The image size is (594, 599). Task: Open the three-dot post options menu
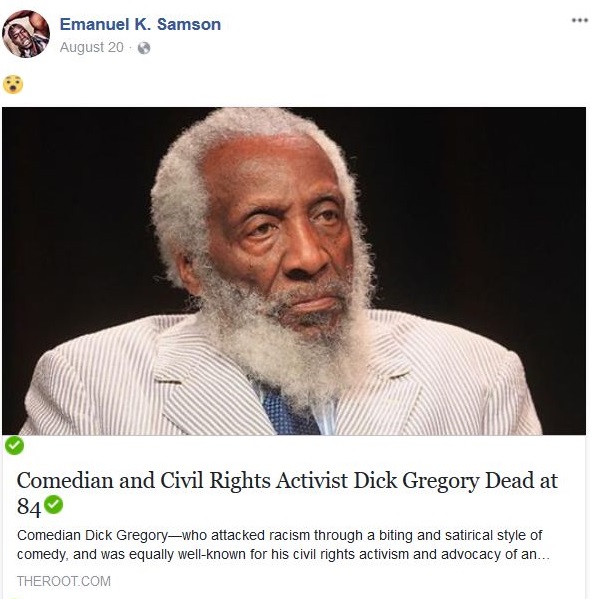point(579,20)
